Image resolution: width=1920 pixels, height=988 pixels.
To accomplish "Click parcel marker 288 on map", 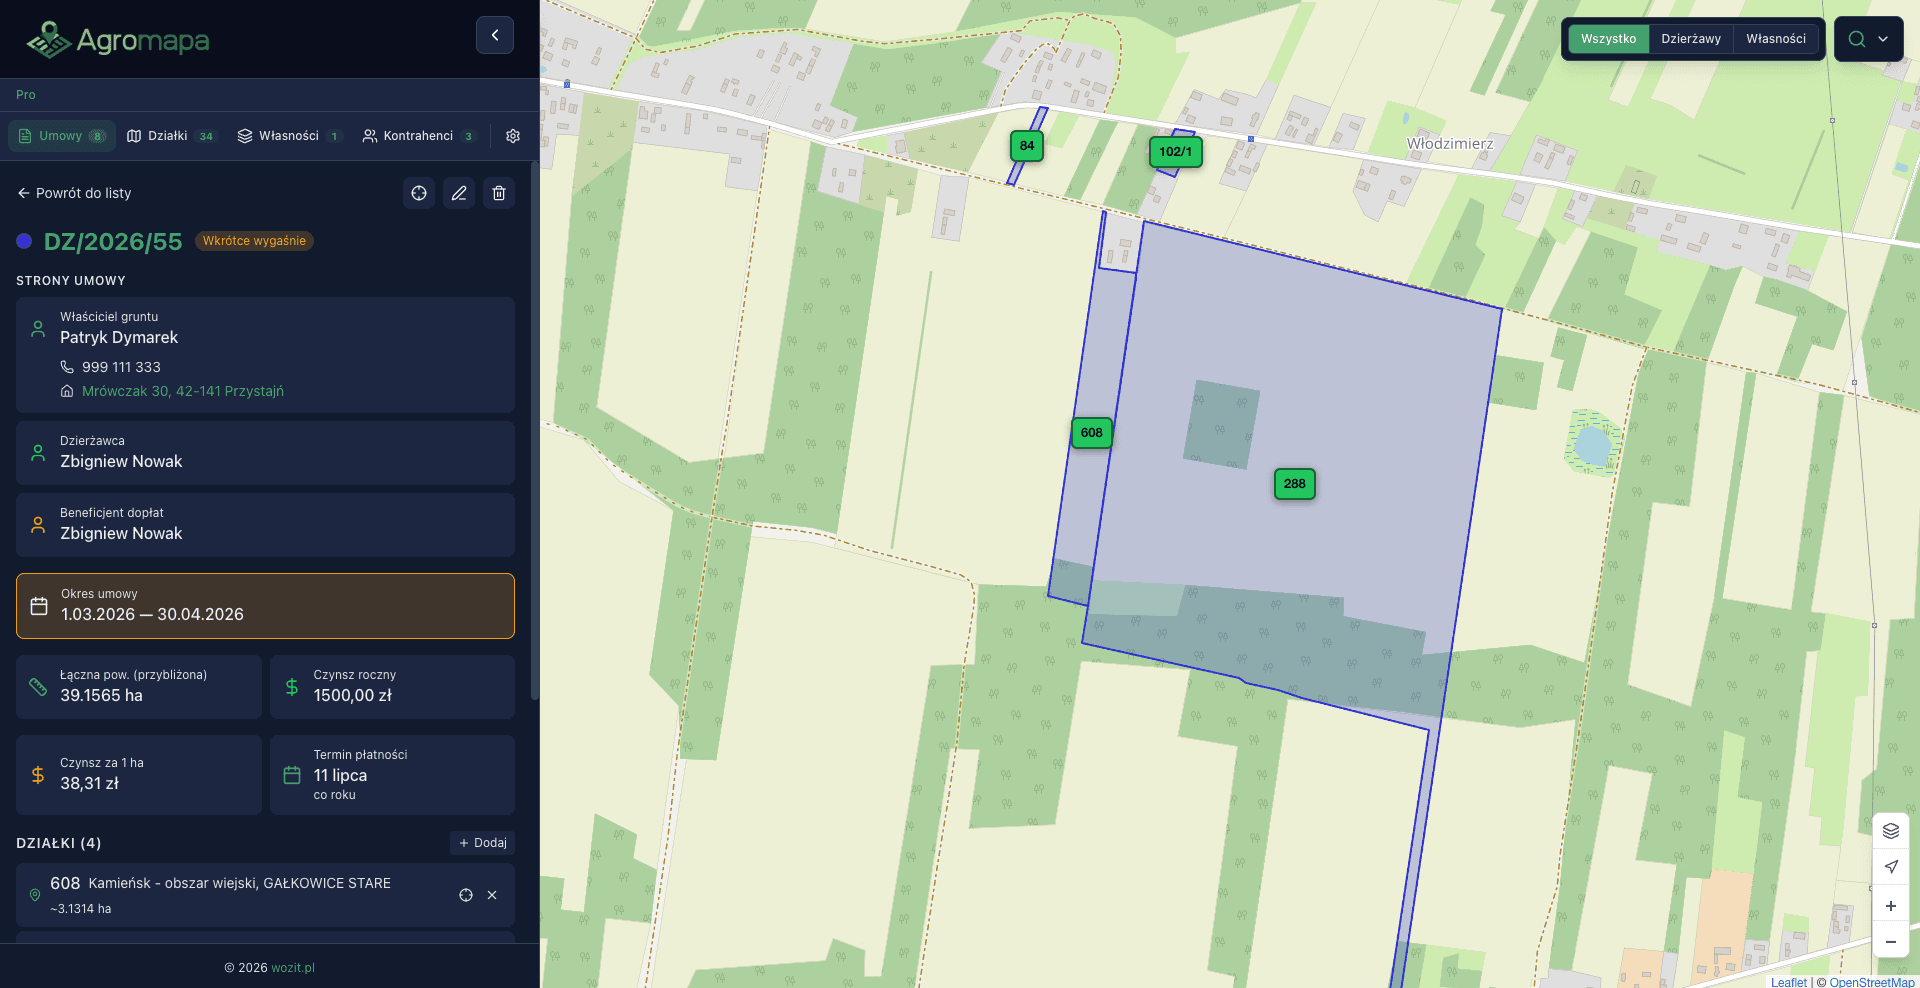I will point(1294,484).
